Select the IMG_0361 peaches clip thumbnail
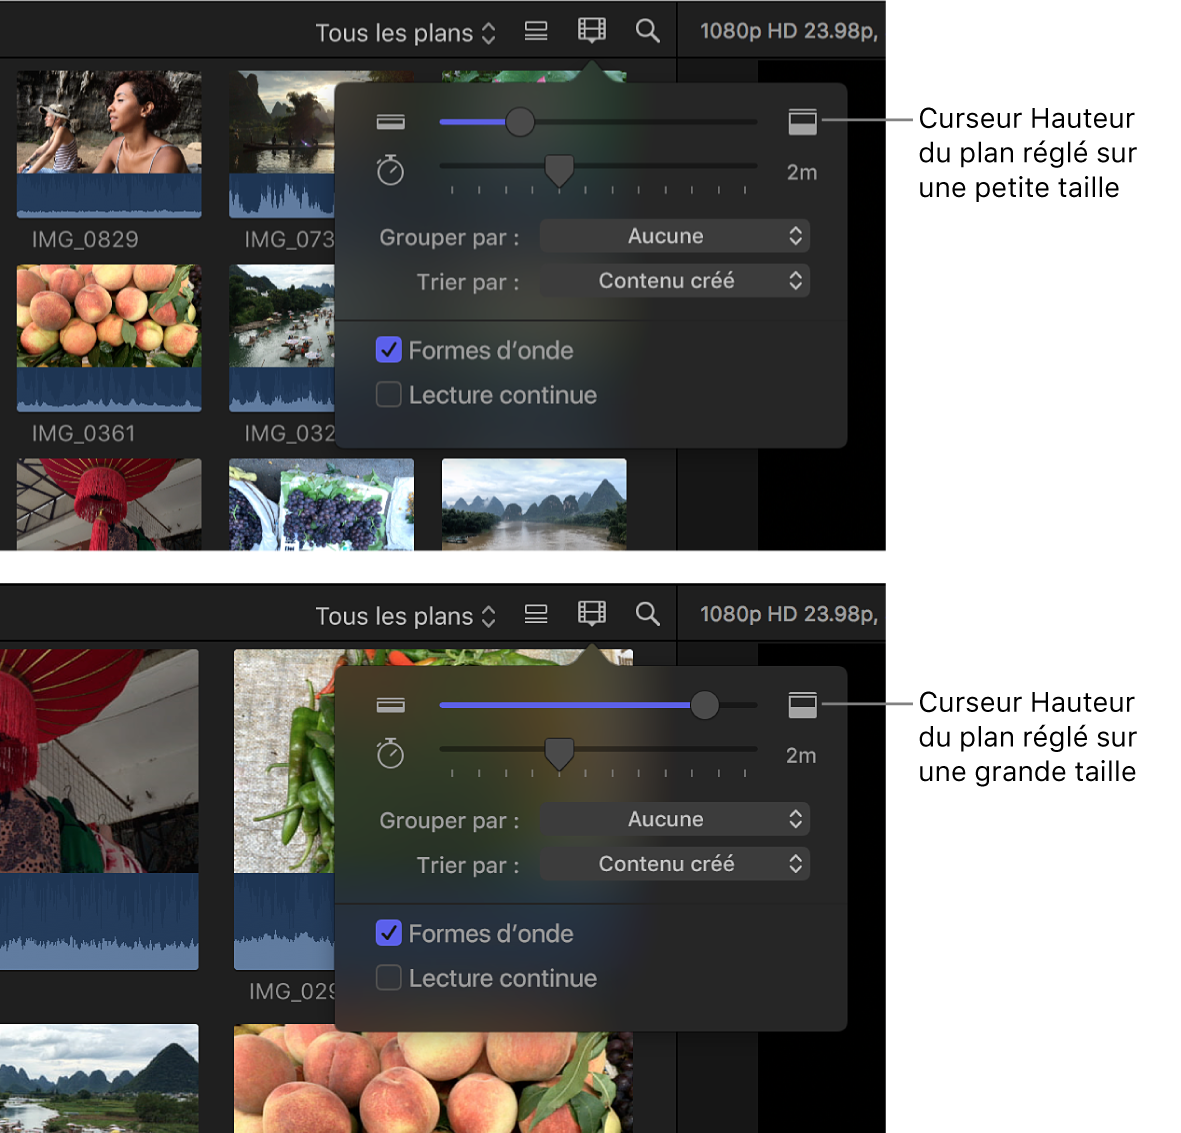Image resolution: width=1181 pixels, height=1133 pixels. 109,337
